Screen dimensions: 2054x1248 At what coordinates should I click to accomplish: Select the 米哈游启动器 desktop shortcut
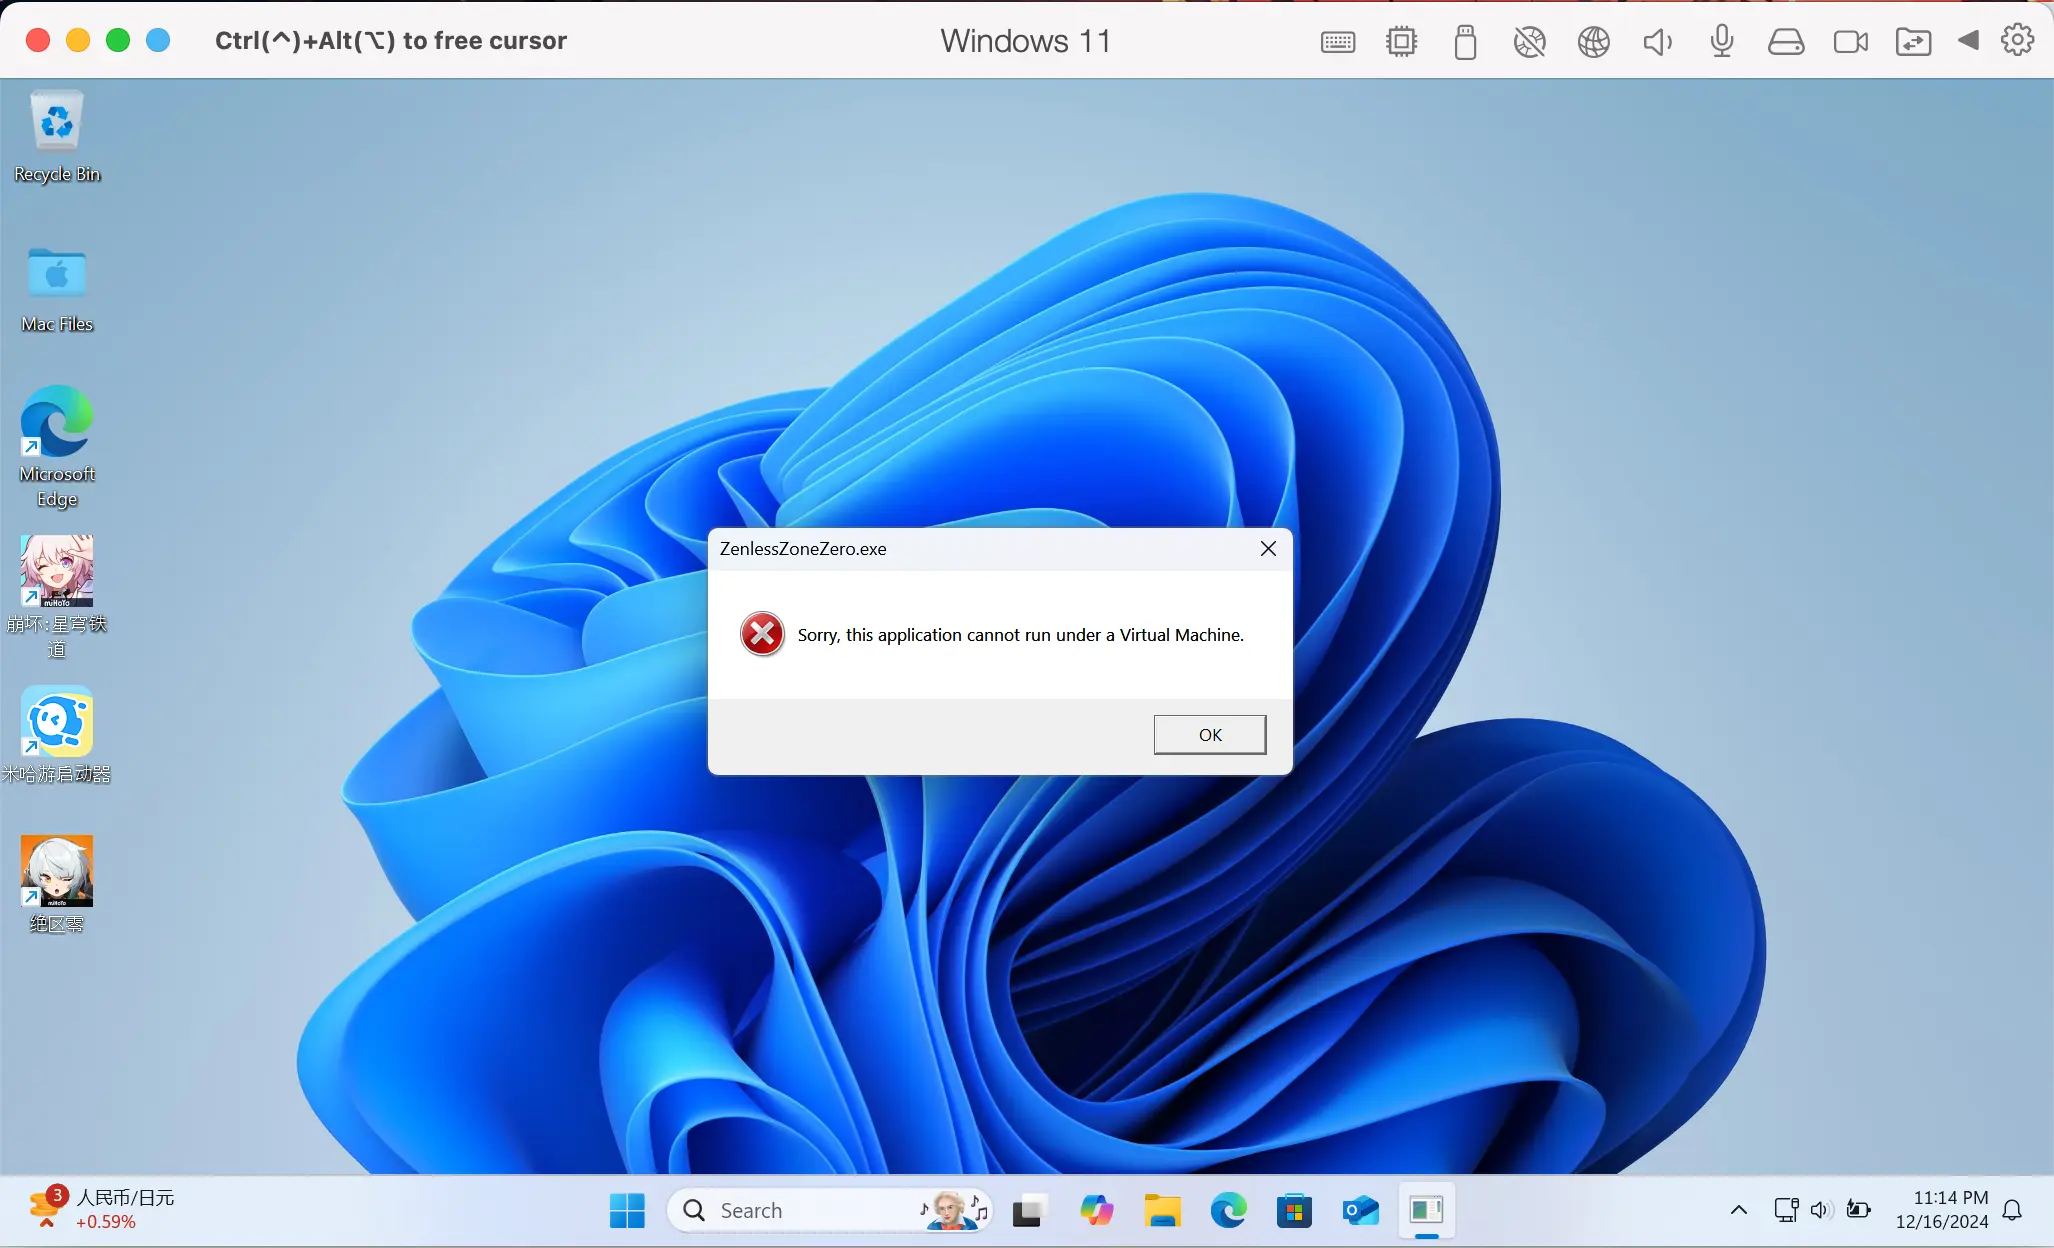click(57, 735)
